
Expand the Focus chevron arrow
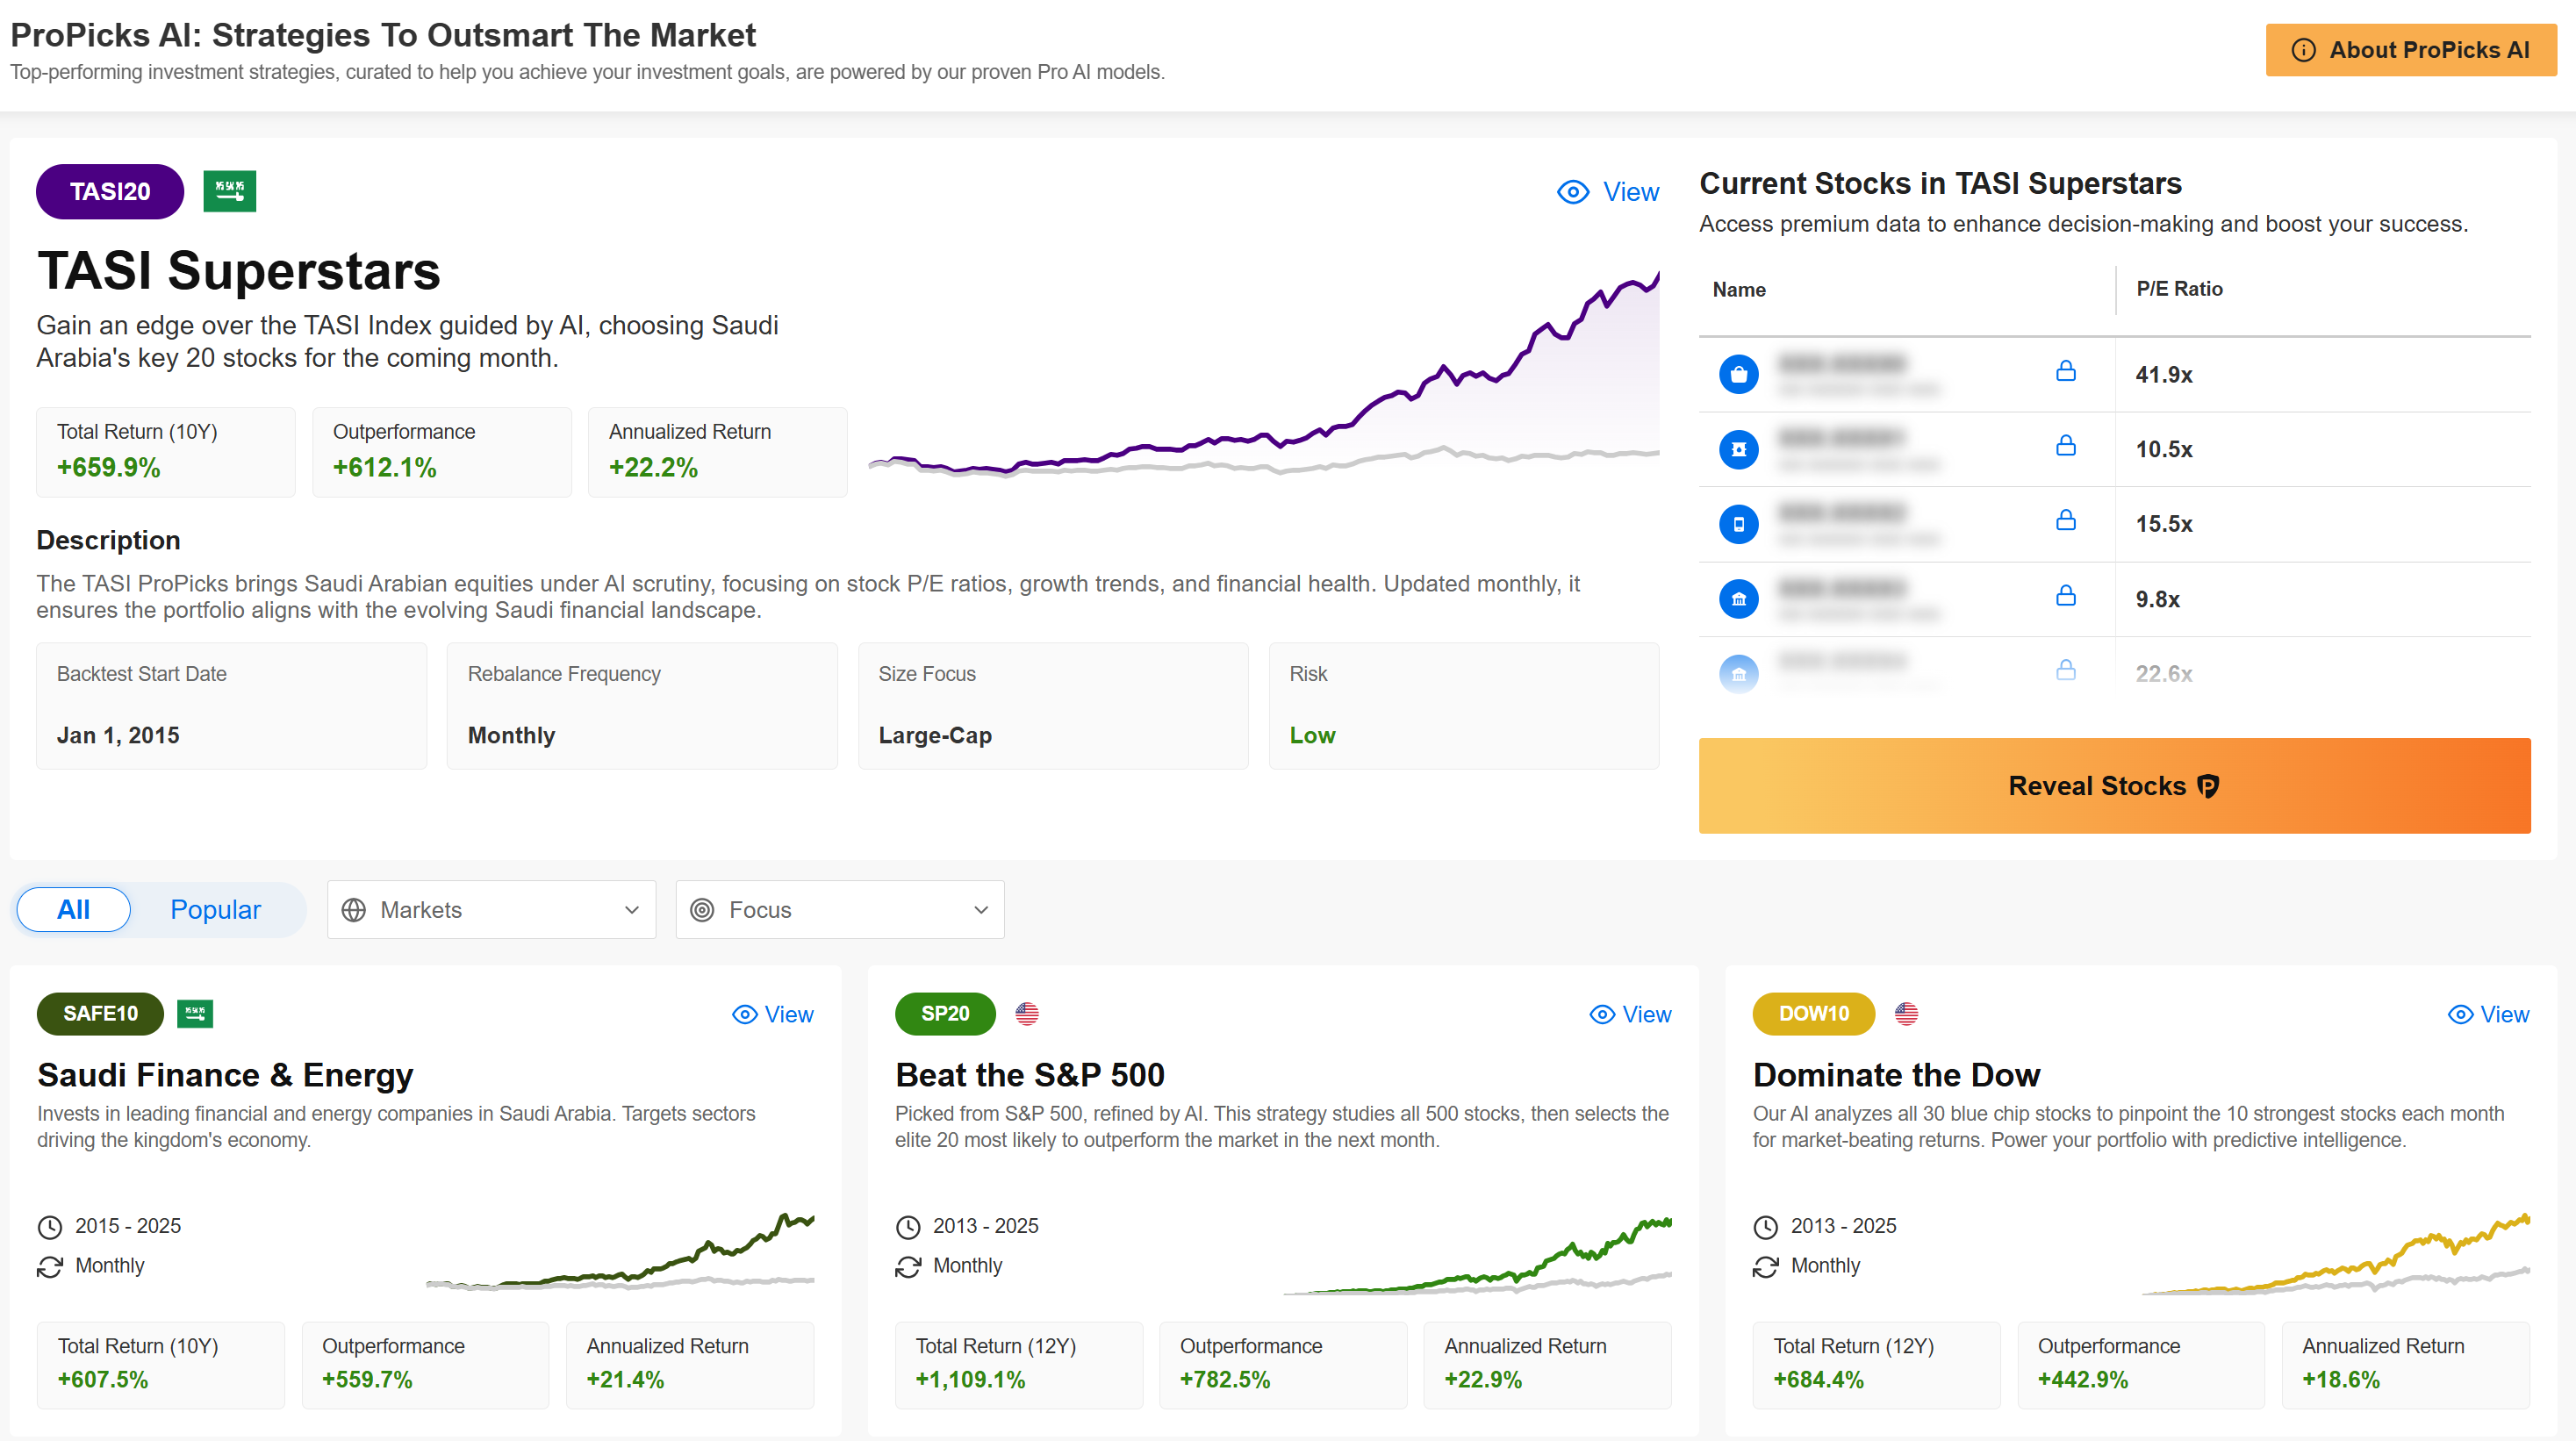pos(981,910)
